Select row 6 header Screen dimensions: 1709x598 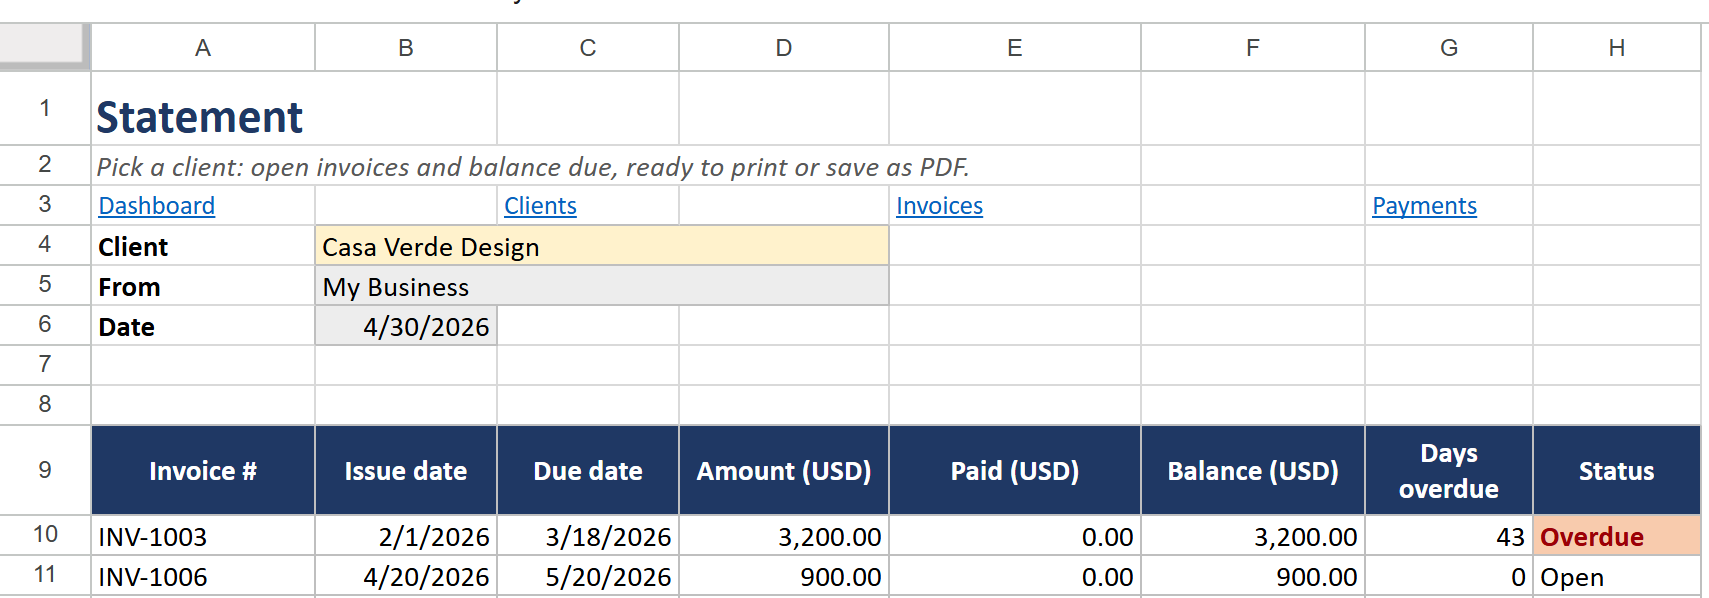(45, 325)
